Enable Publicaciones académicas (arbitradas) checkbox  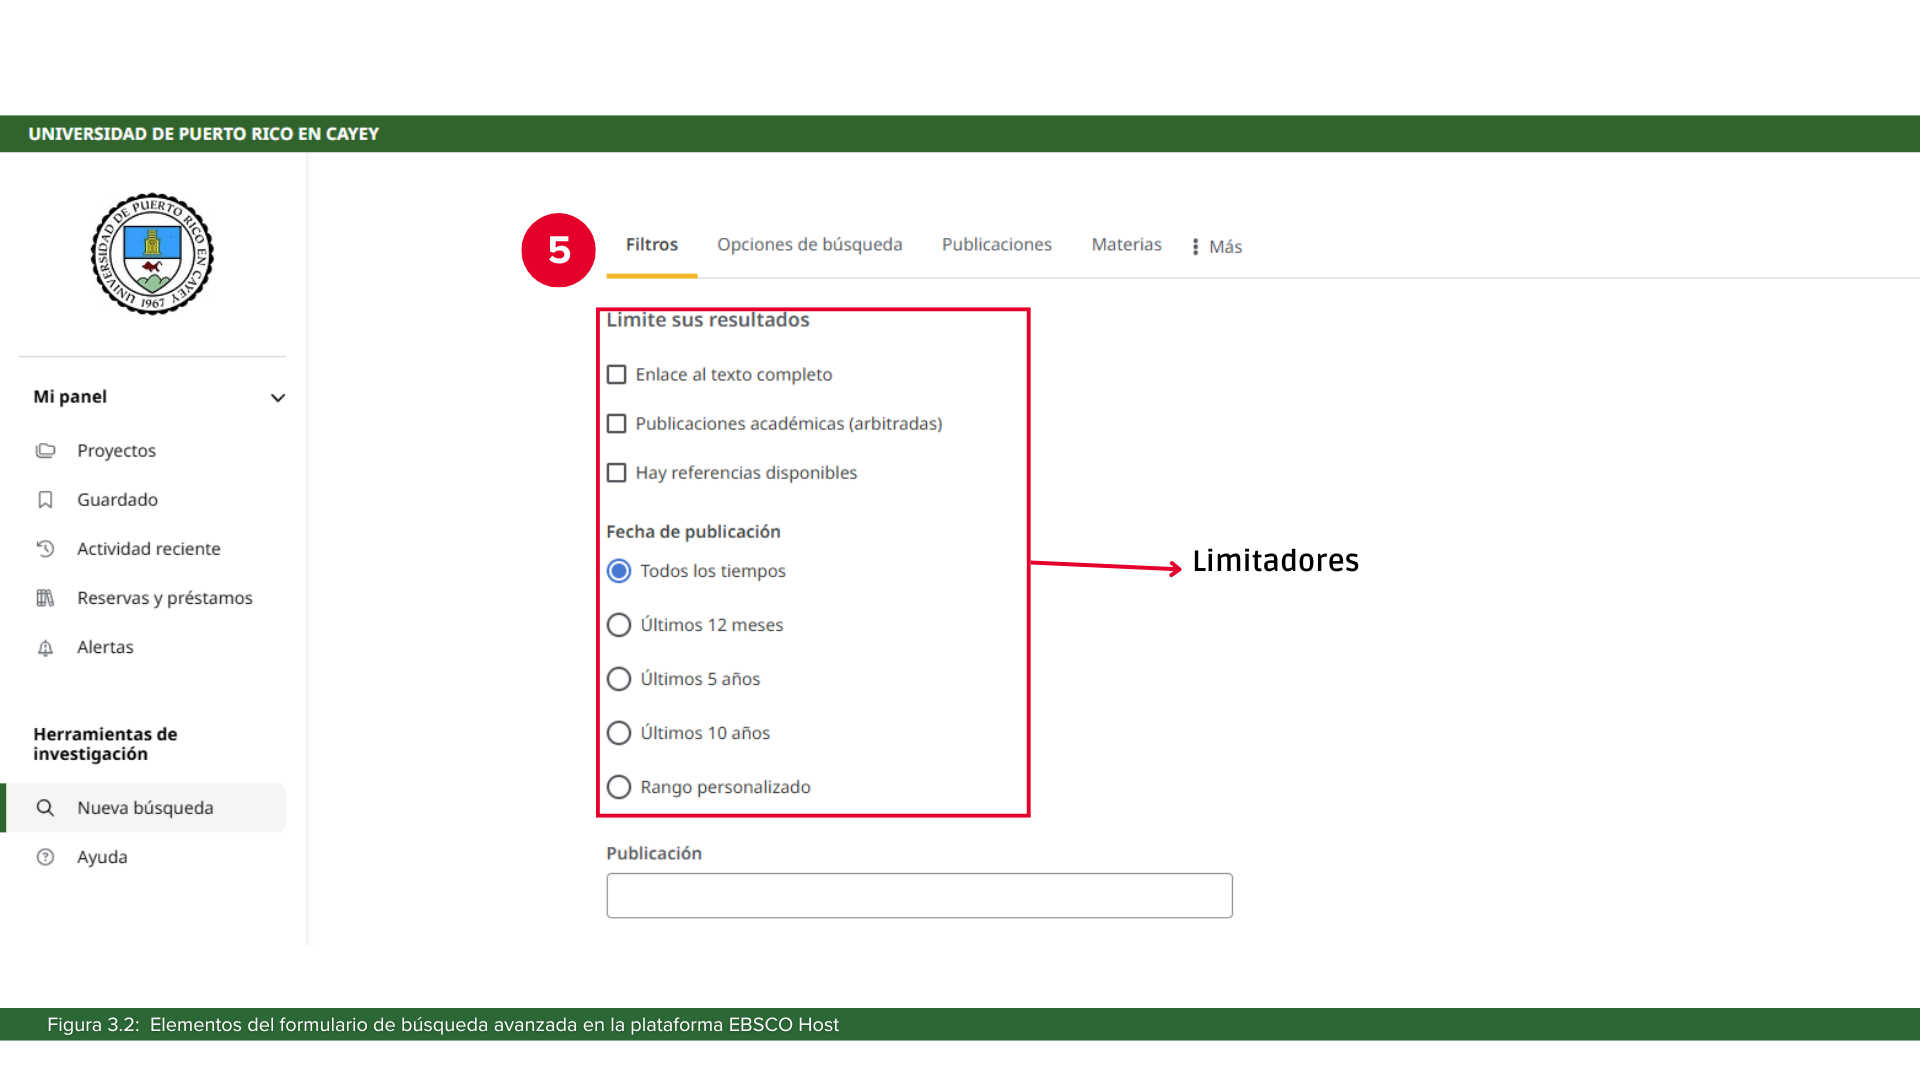tap(617, 424)
